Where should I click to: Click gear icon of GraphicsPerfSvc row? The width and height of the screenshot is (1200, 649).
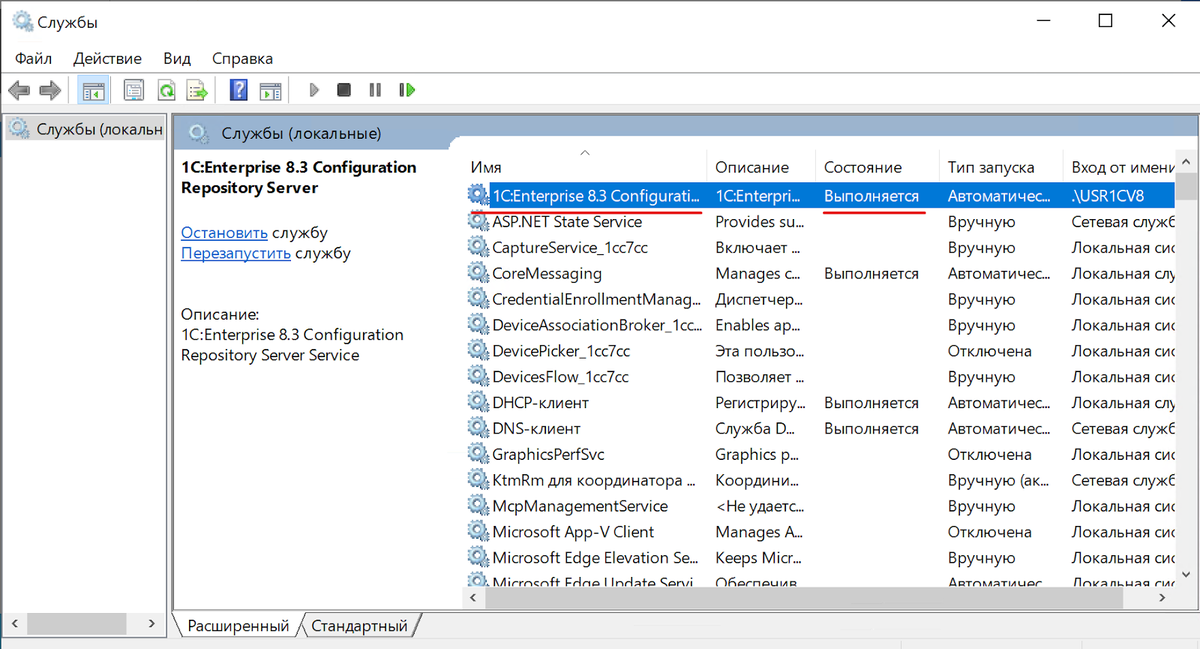pyautogui.click(x=478, y=455)
